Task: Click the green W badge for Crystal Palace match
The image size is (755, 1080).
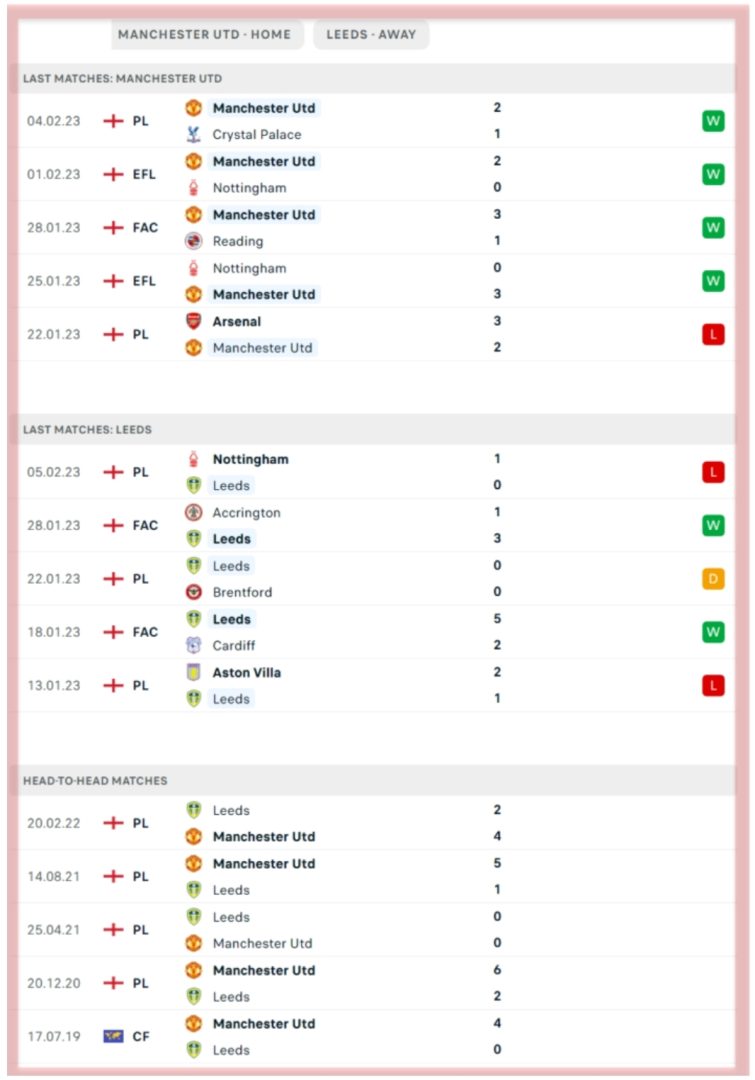Action: [x=712, y=121]
